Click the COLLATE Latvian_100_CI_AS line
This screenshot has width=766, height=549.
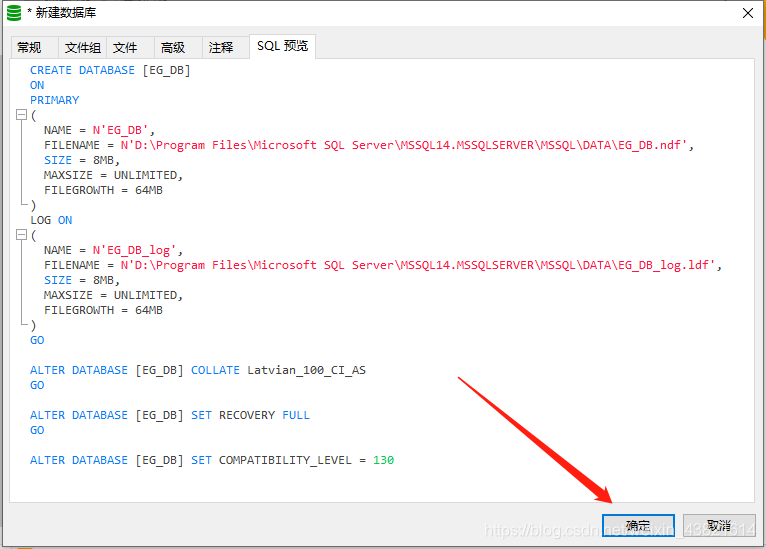coord(198,370)
